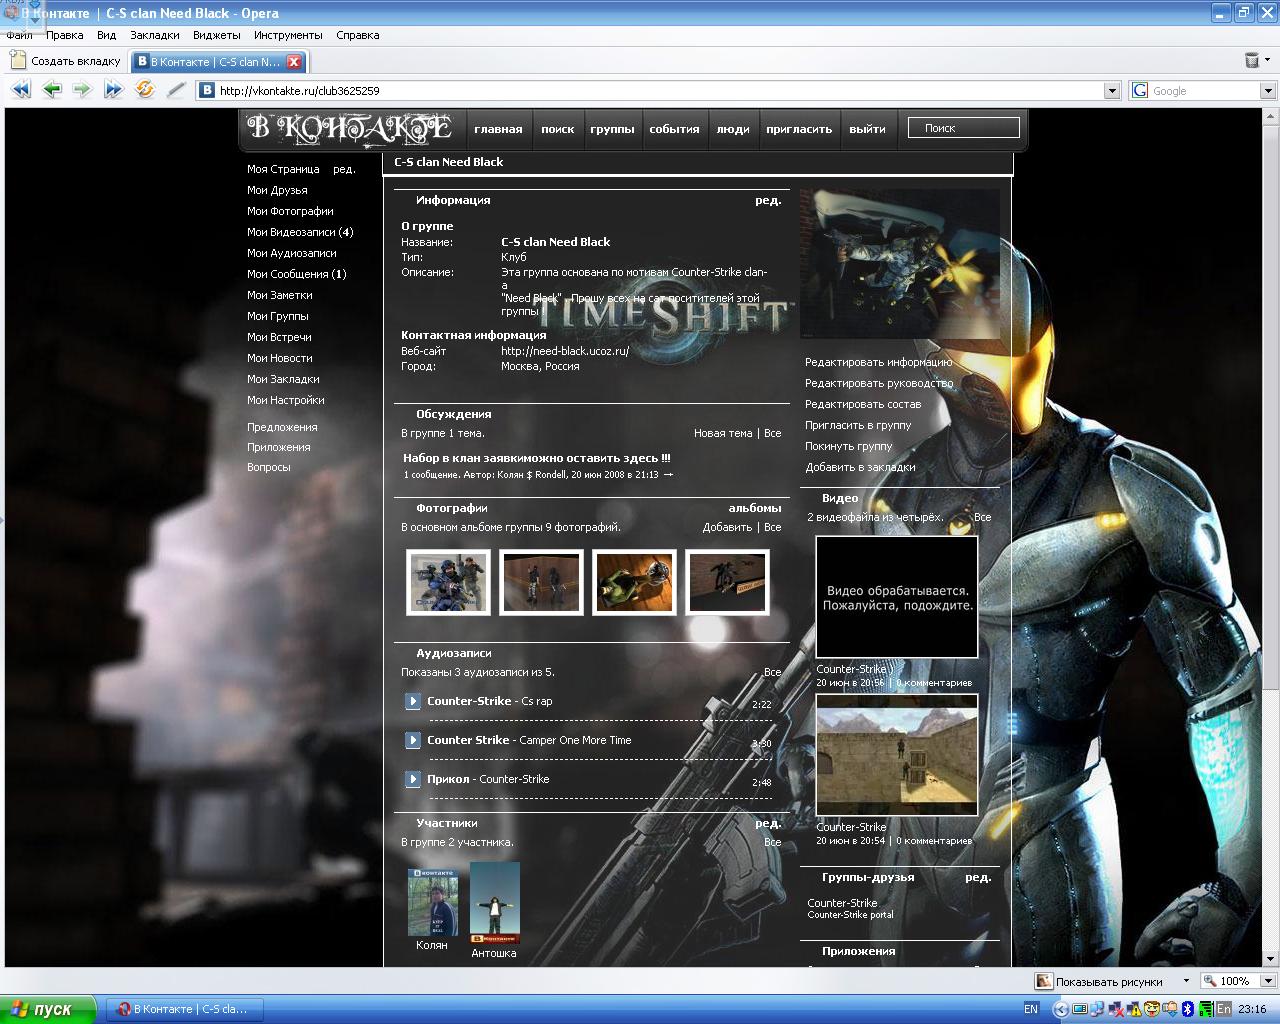Click the Поиск search field in header
Screen dimensions: 1280x1024
pyautogui.click(x=964, y=128)
